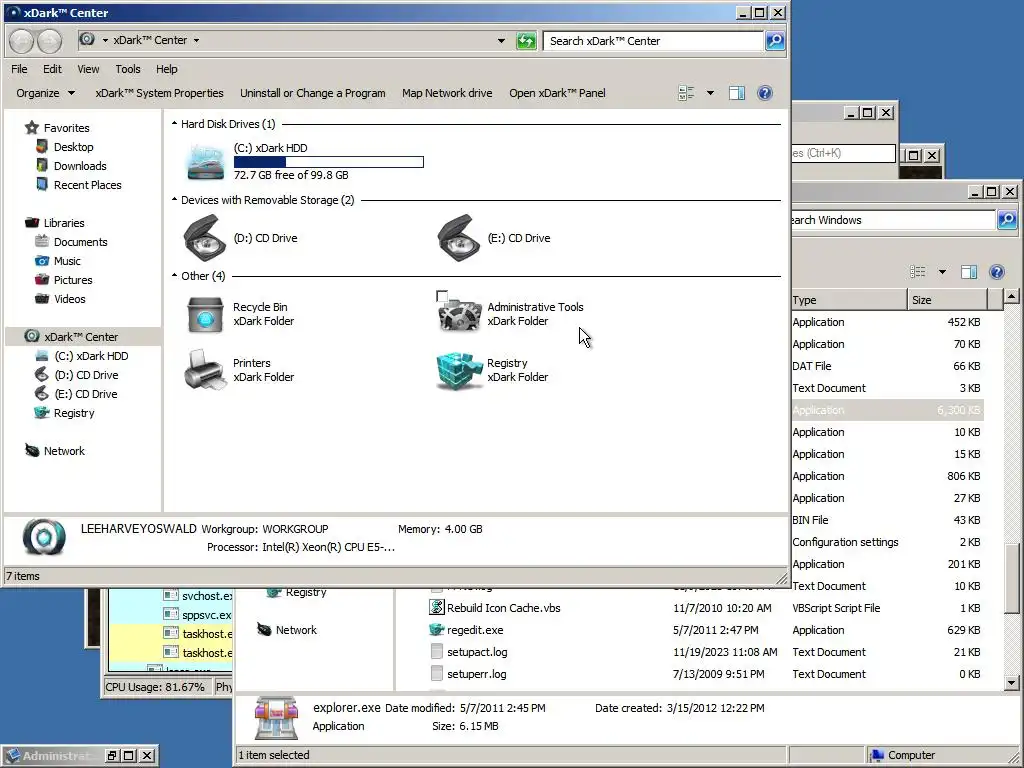This screenshot has height=768, width=1024.
Task: Open the Help menu
Action: click(167, 69)
